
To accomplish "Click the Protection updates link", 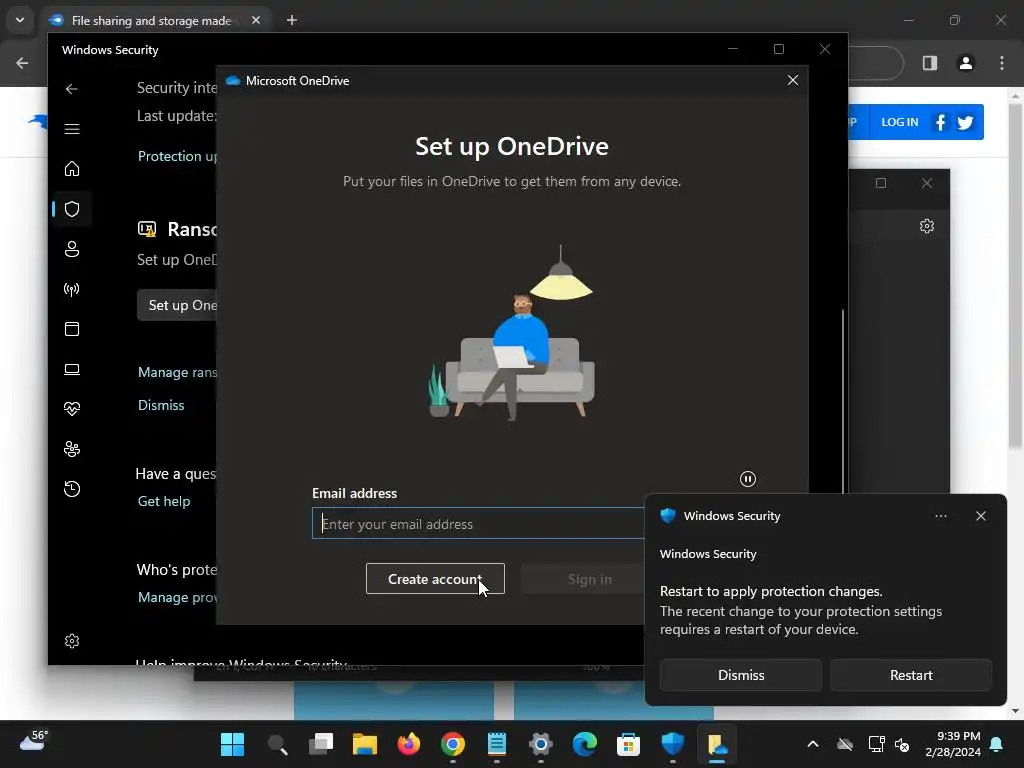I will click(x=177, y=156).
